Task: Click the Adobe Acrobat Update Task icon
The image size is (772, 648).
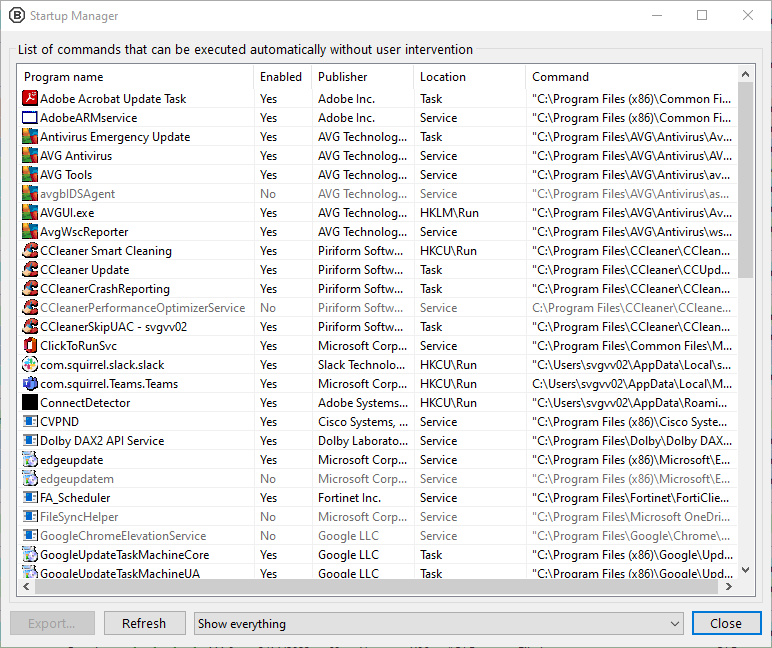Action: 30,98
